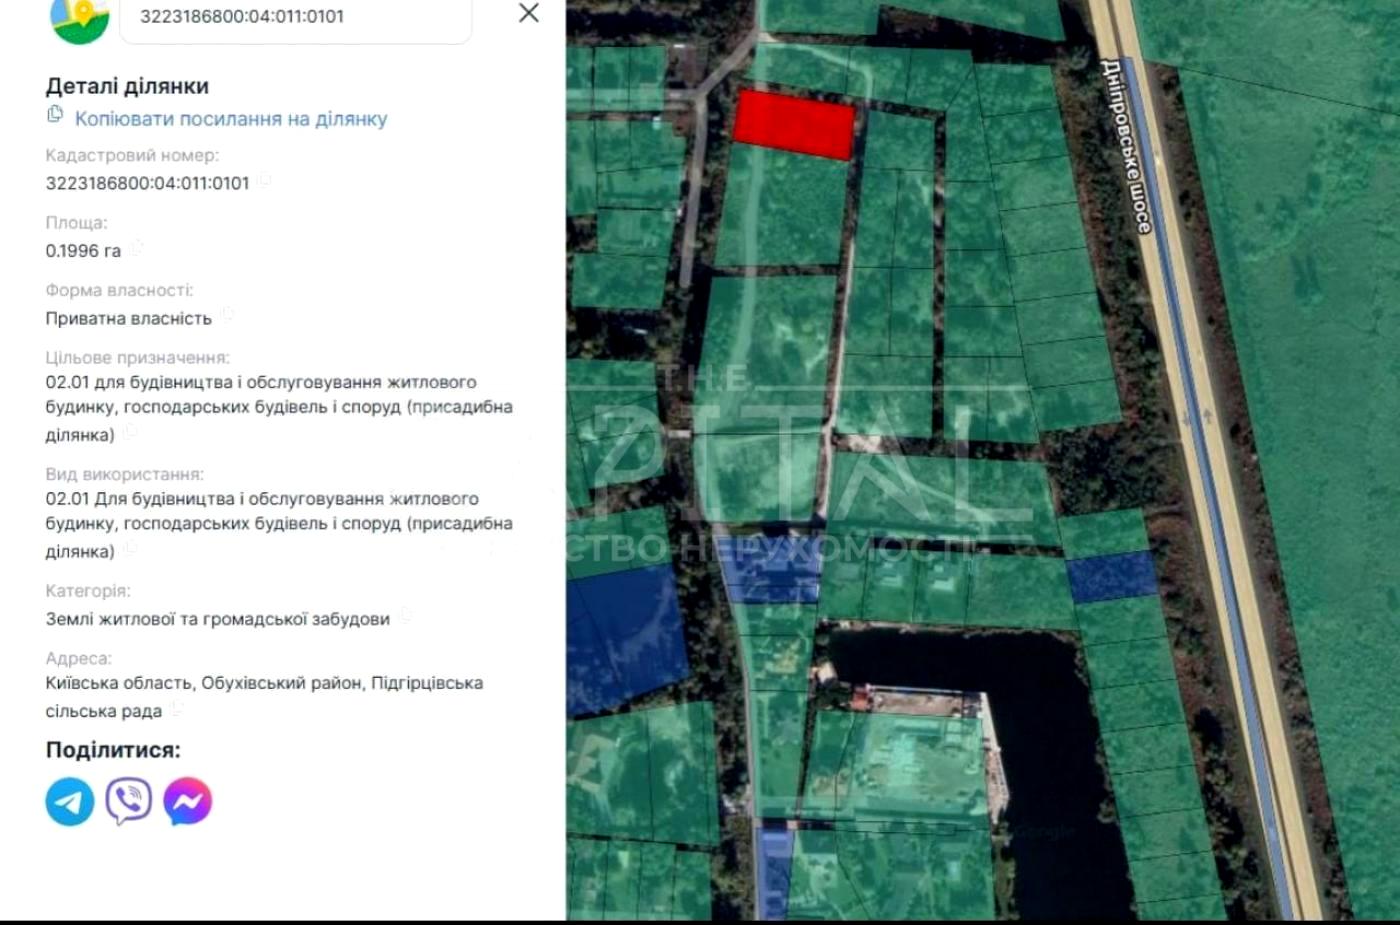Copy the 'Приватна власність' ownership value
1400x925 pixels.
[227, 315]
